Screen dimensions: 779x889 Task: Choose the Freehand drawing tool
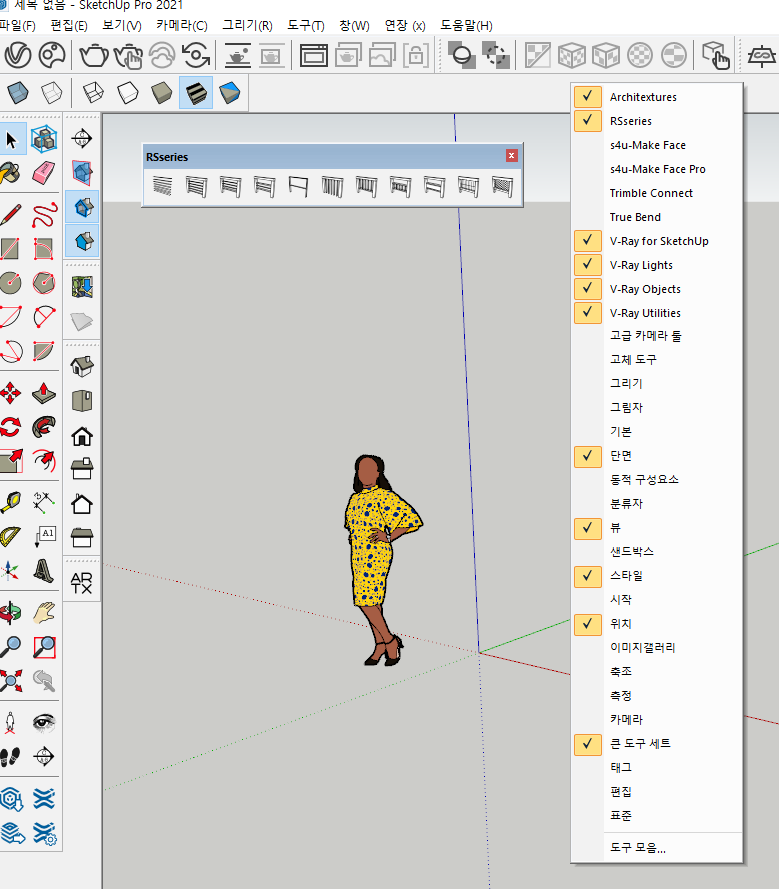pyautogui.click(x=44, y=215)
